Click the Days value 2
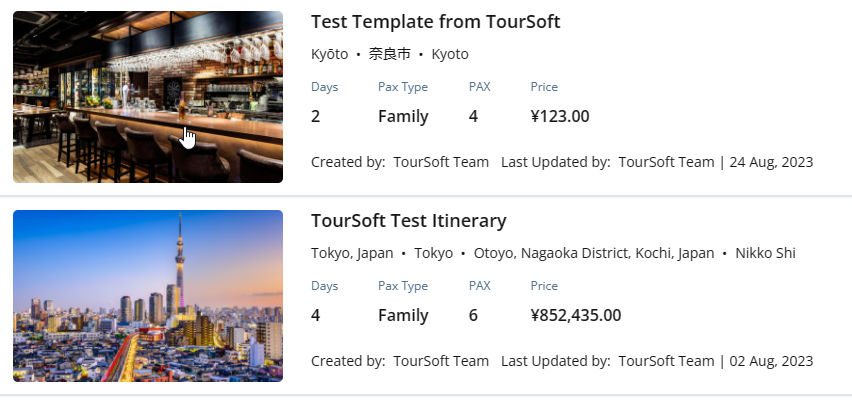This screenshot has width=852, height=400. (x=316, y=116)
